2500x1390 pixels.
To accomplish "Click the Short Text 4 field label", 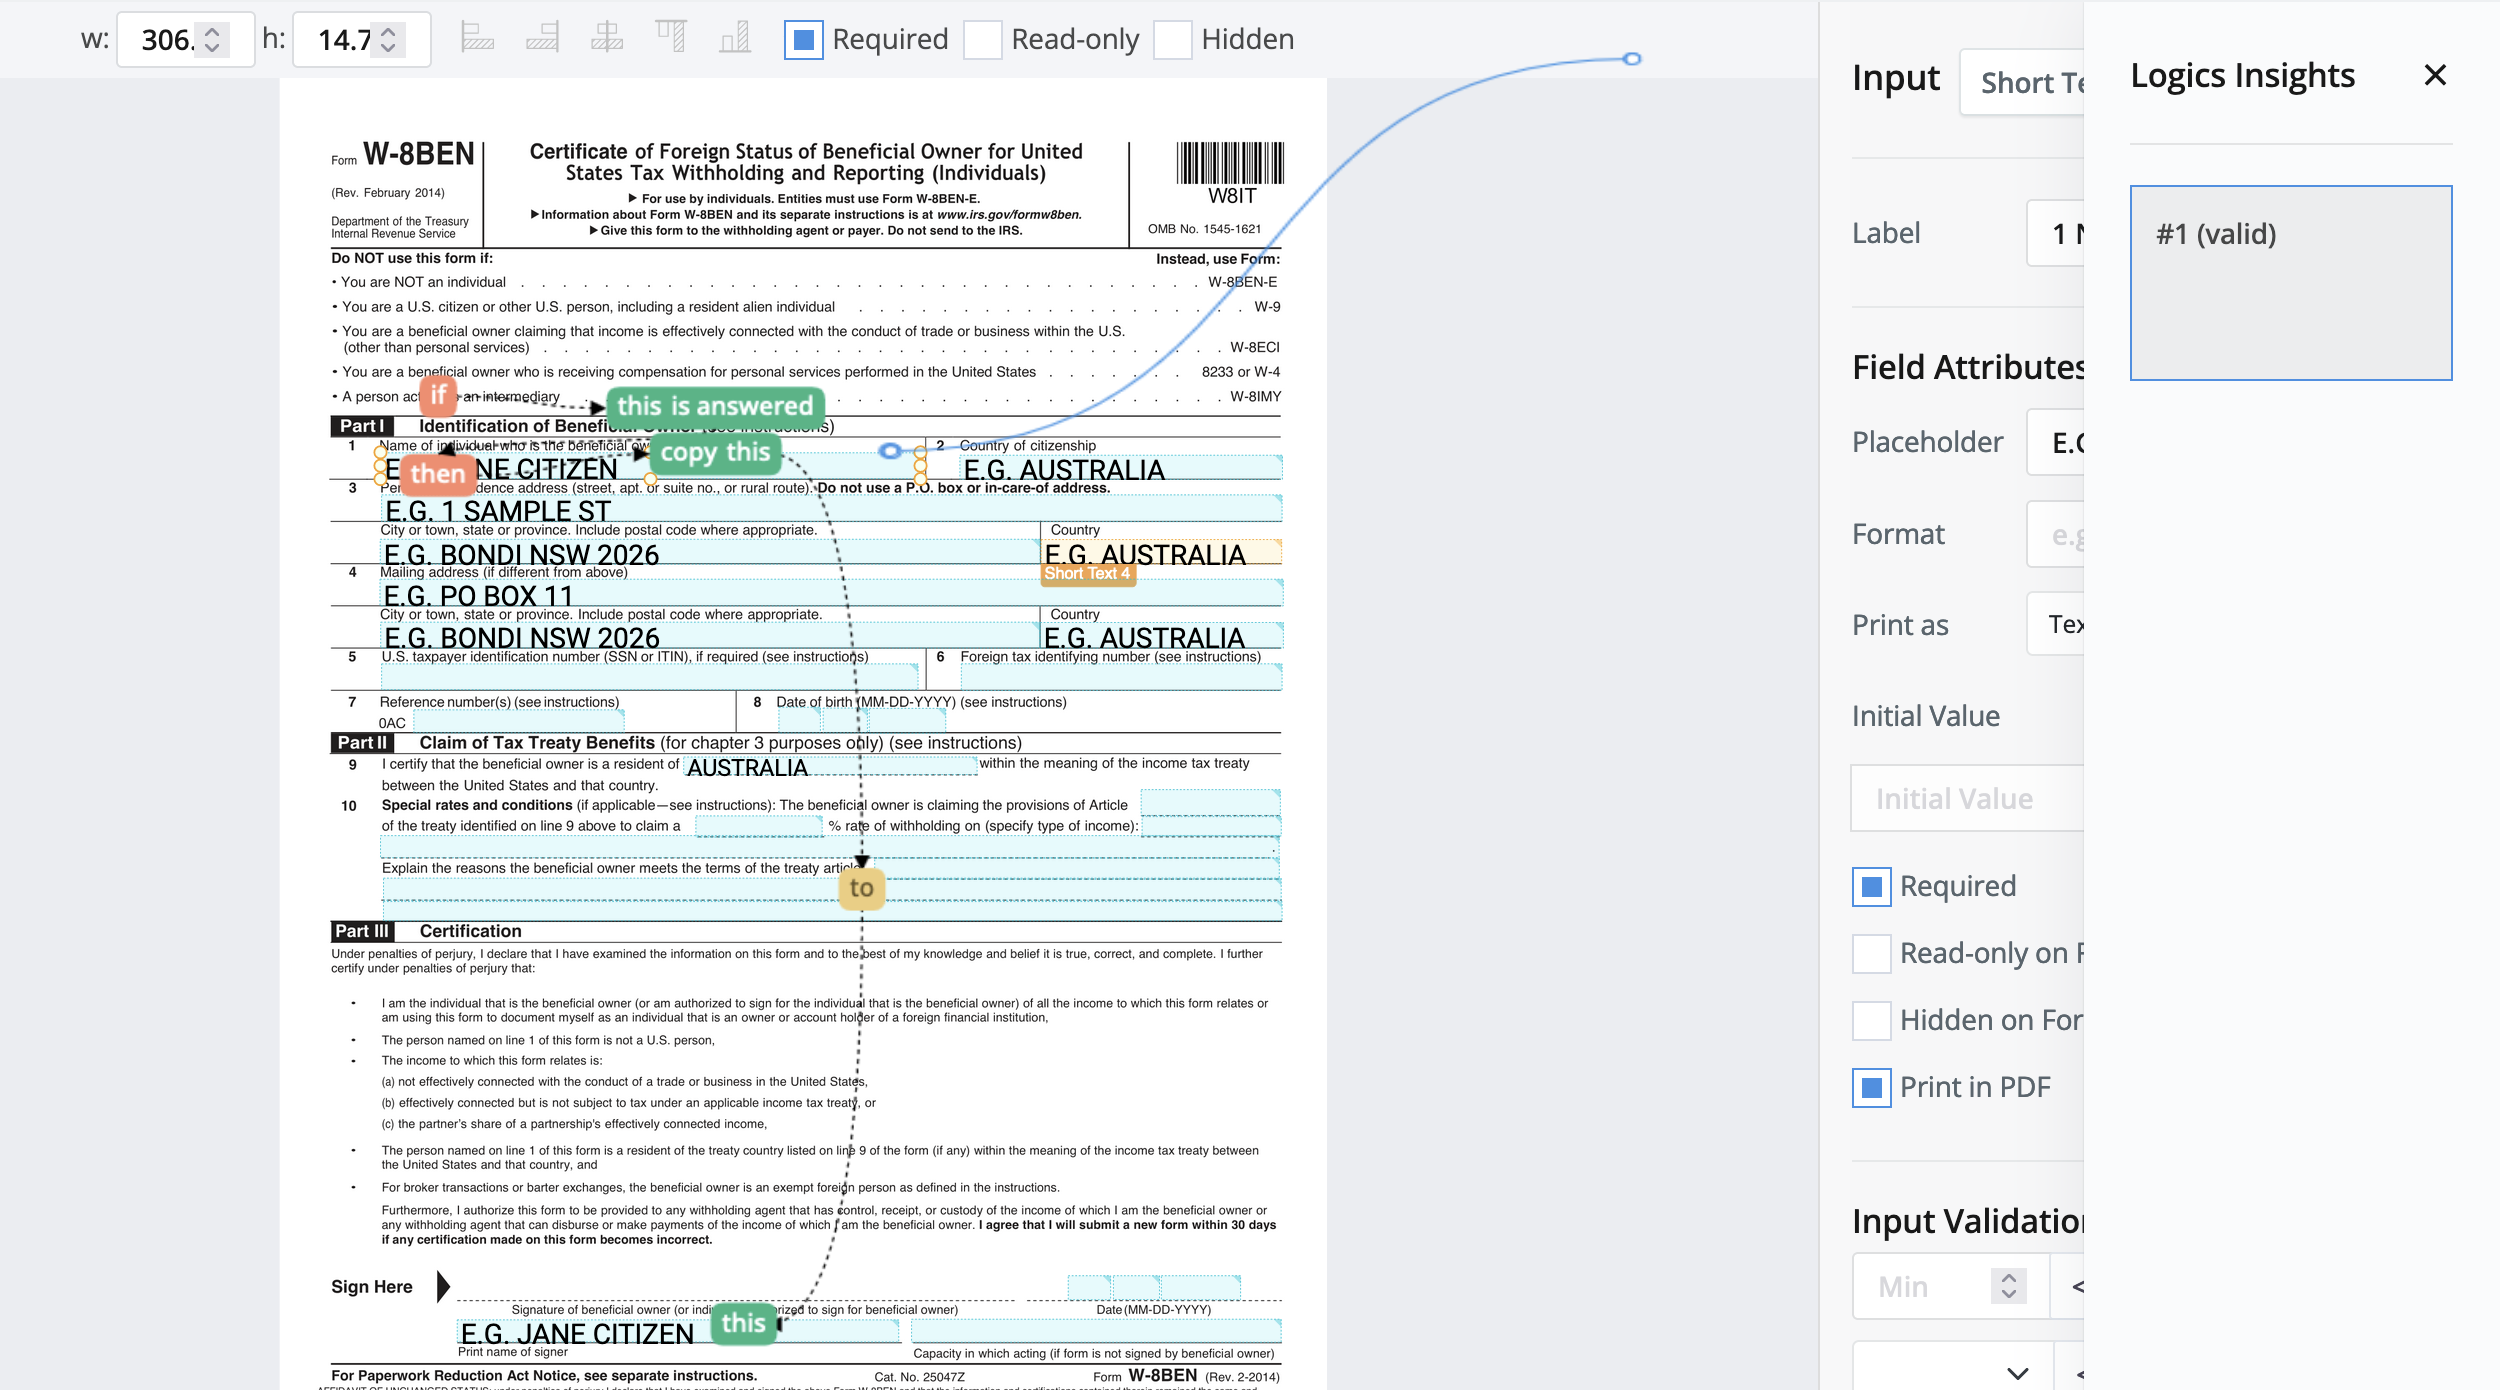I will pyautogui.click(x=1087, y=573).
